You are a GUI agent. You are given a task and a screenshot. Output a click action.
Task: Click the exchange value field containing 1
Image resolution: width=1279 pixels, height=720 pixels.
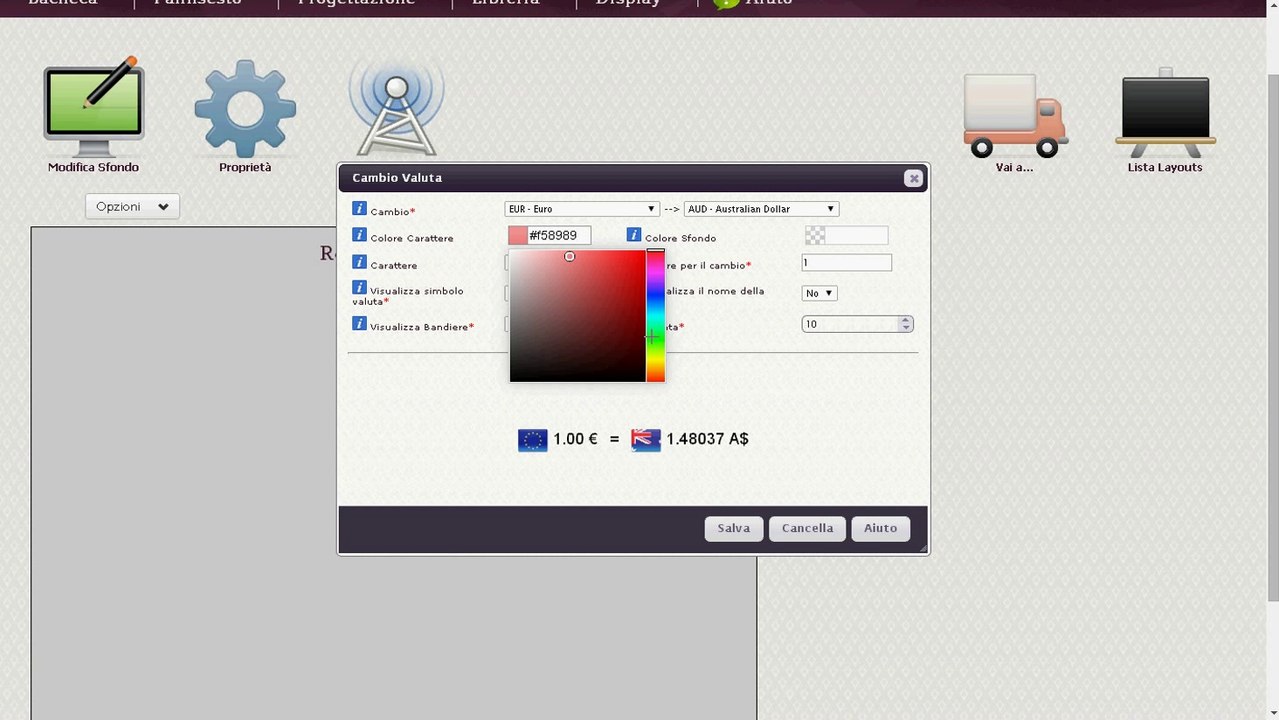(846, 262)
